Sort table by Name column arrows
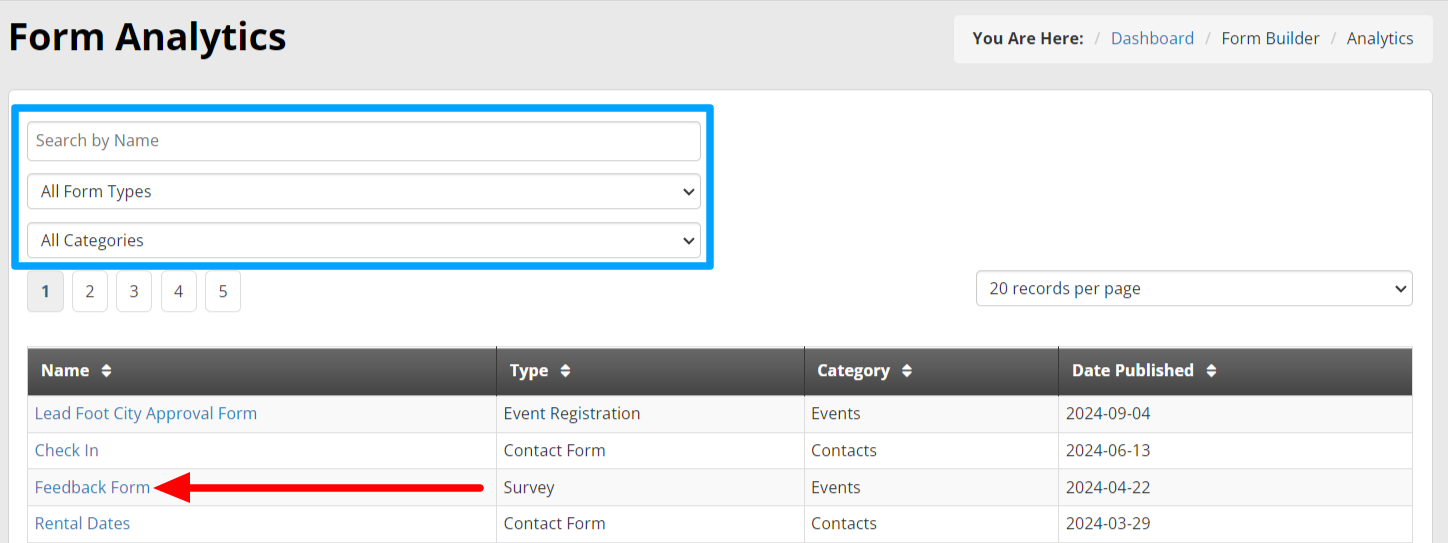Viewport: 1448px width, 543px height. [106, 371]
